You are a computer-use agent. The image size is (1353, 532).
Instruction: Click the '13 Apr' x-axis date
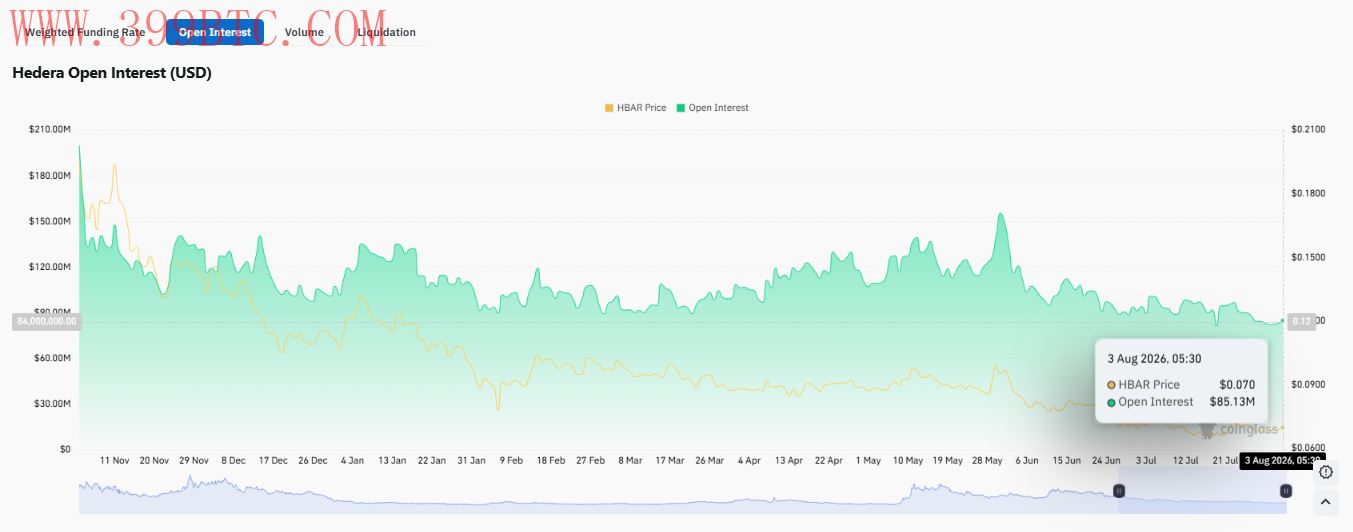pyautogui.click(x=788, y=461)
